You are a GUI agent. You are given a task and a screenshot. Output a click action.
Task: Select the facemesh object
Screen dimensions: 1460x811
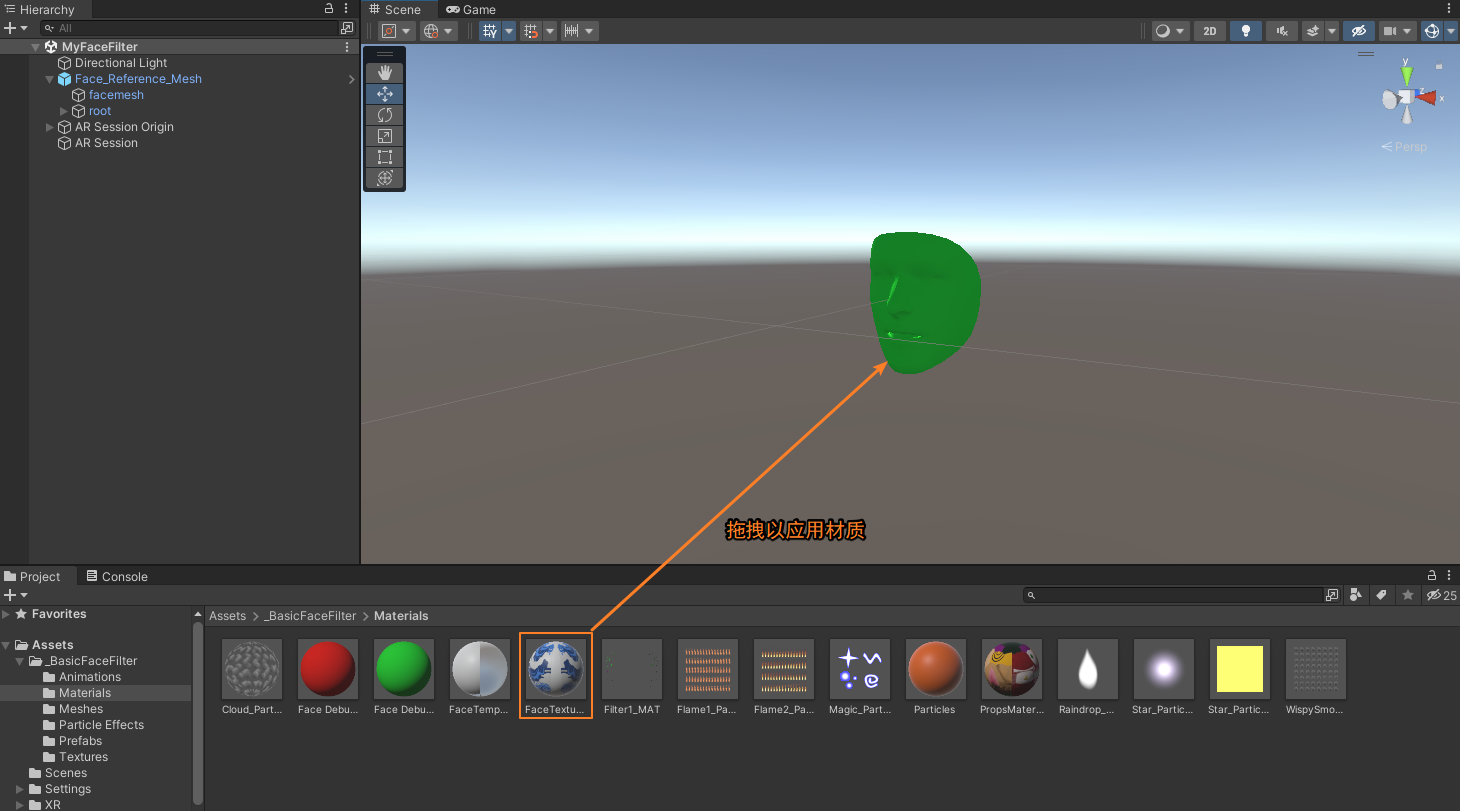click(116, 95)
